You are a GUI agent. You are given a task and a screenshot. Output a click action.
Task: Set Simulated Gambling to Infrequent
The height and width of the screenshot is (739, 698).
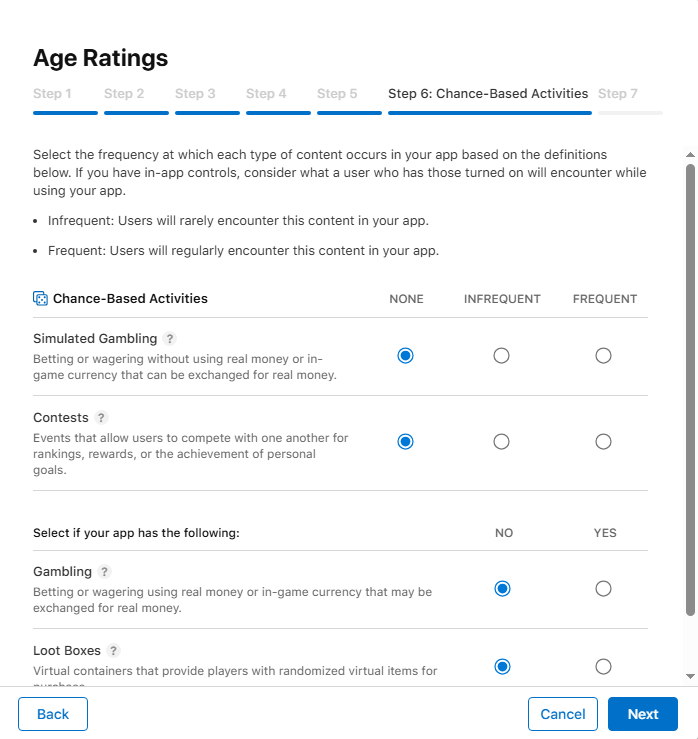pyautogui.click(x=502, y=356)
